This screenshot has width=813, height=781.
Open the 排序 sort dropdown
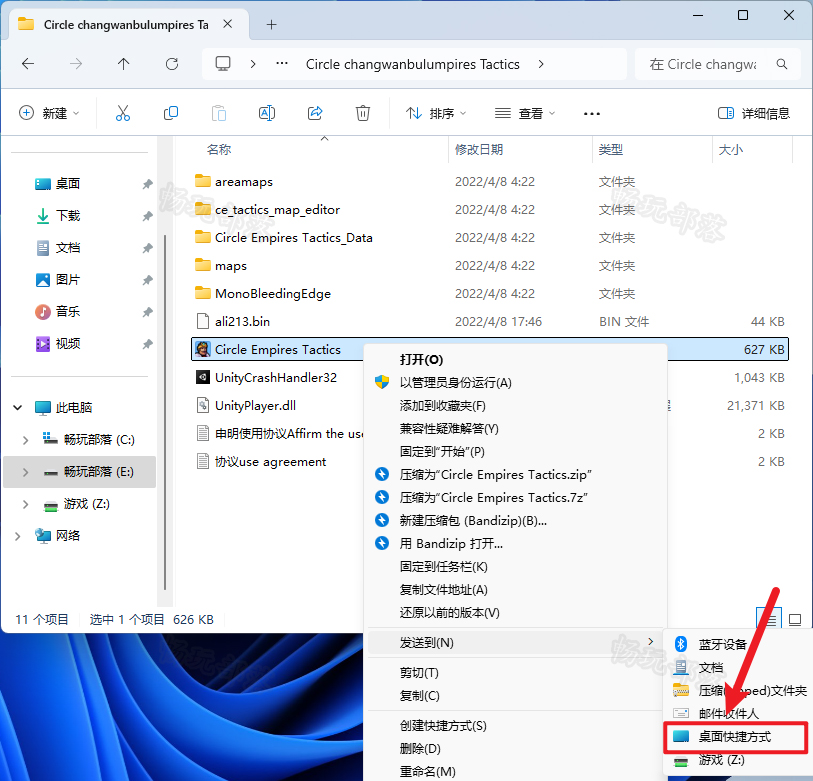(x=436, y=113)
